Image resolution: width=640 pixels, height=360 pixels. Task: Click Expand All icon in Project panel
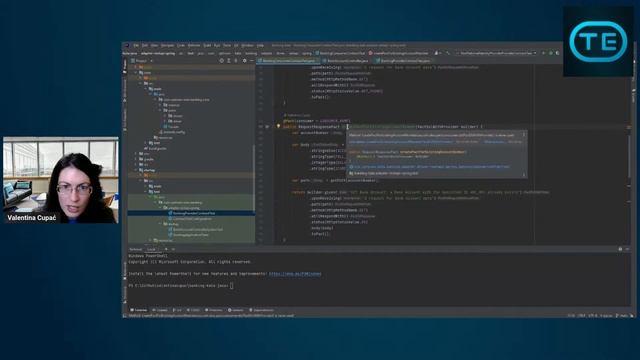pos(229,61)
